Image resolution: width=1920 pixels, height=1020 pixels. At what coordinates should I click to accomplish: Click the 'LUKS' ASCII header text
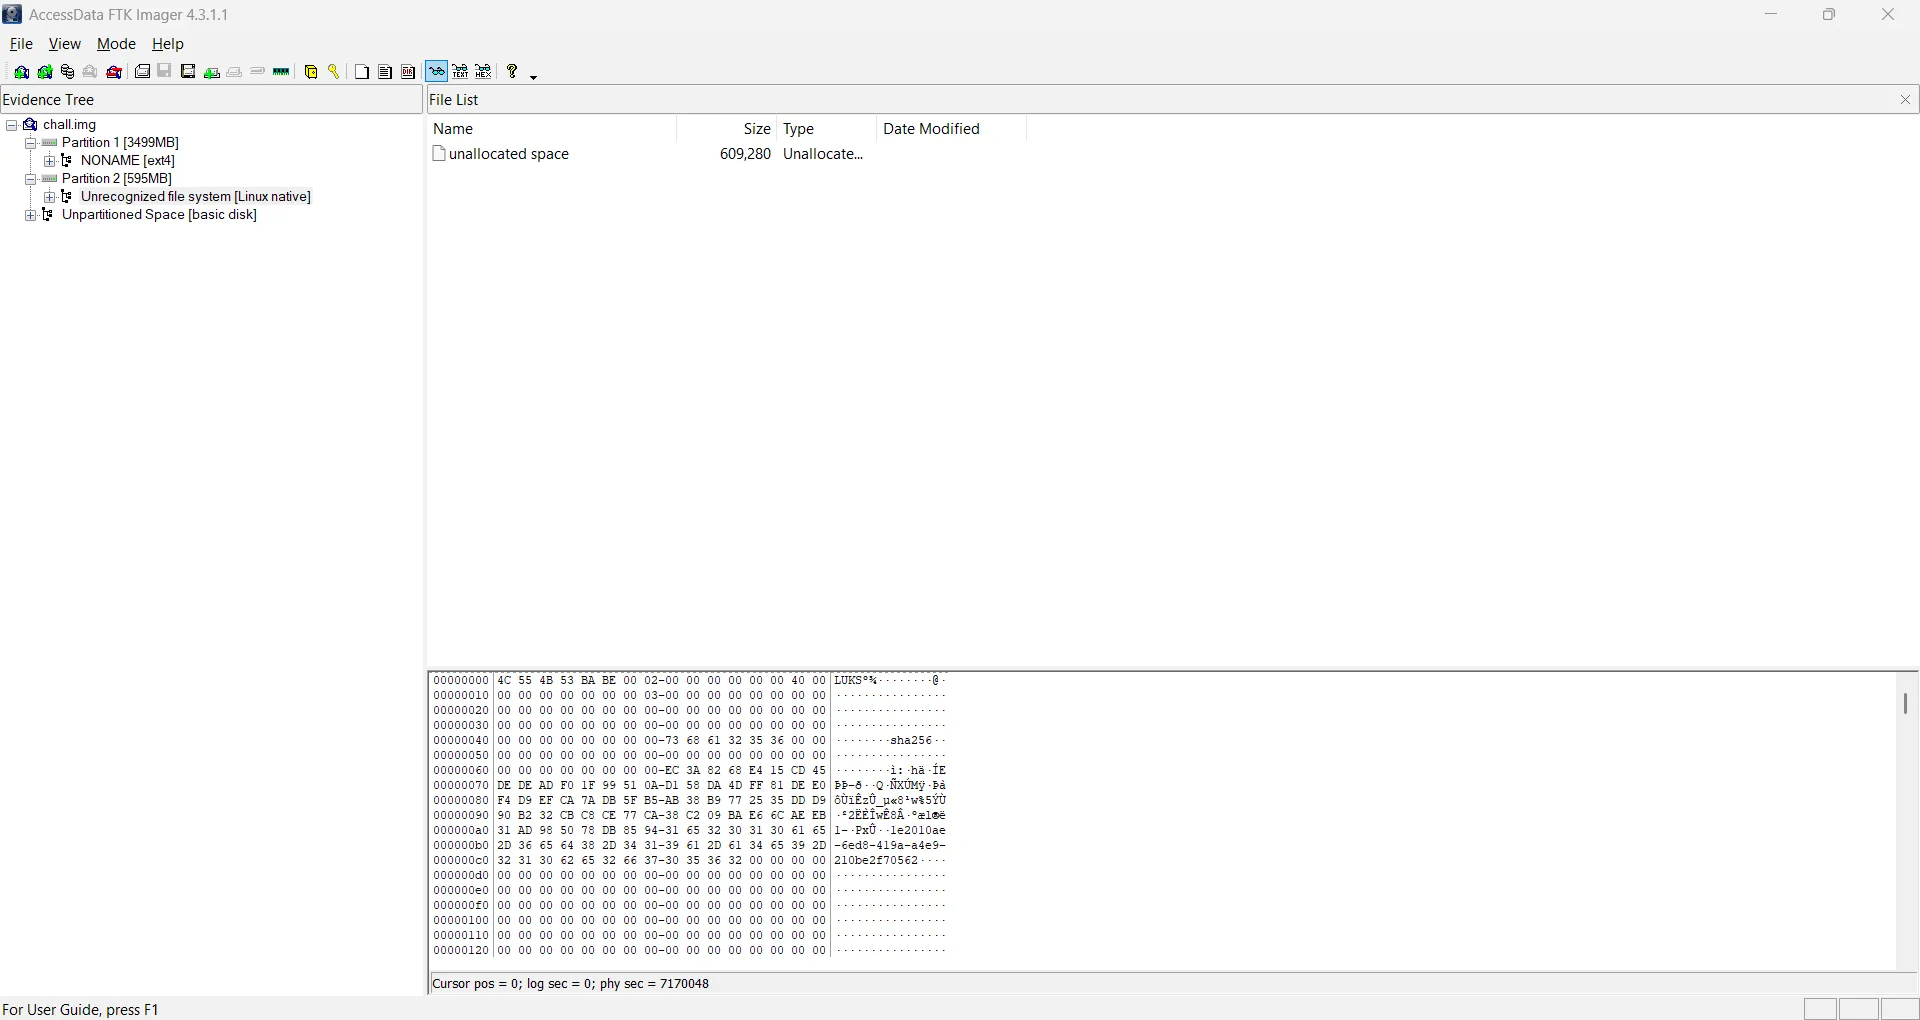[848, 681]
